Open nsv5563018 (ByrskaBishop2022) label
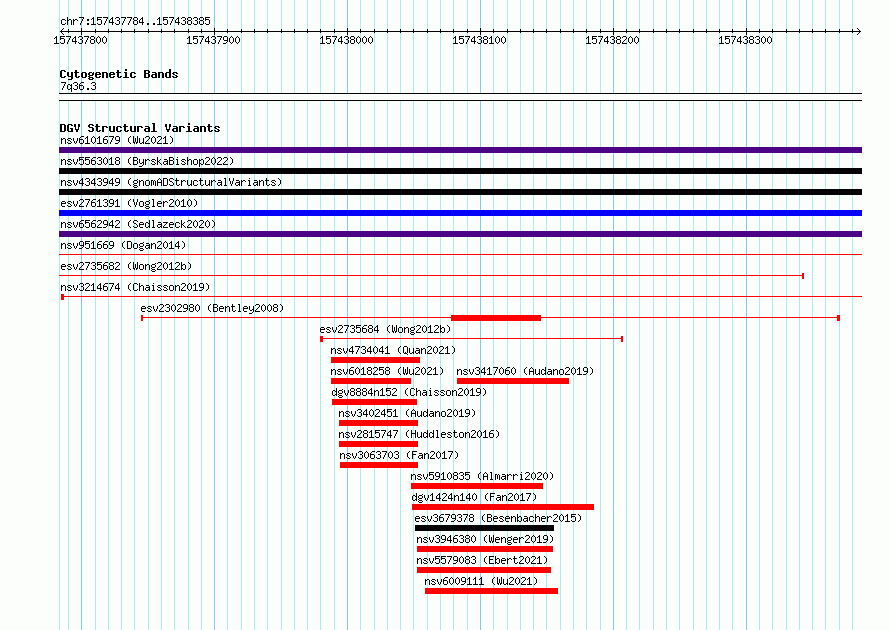Screen dimensions: 890x630 147,161
